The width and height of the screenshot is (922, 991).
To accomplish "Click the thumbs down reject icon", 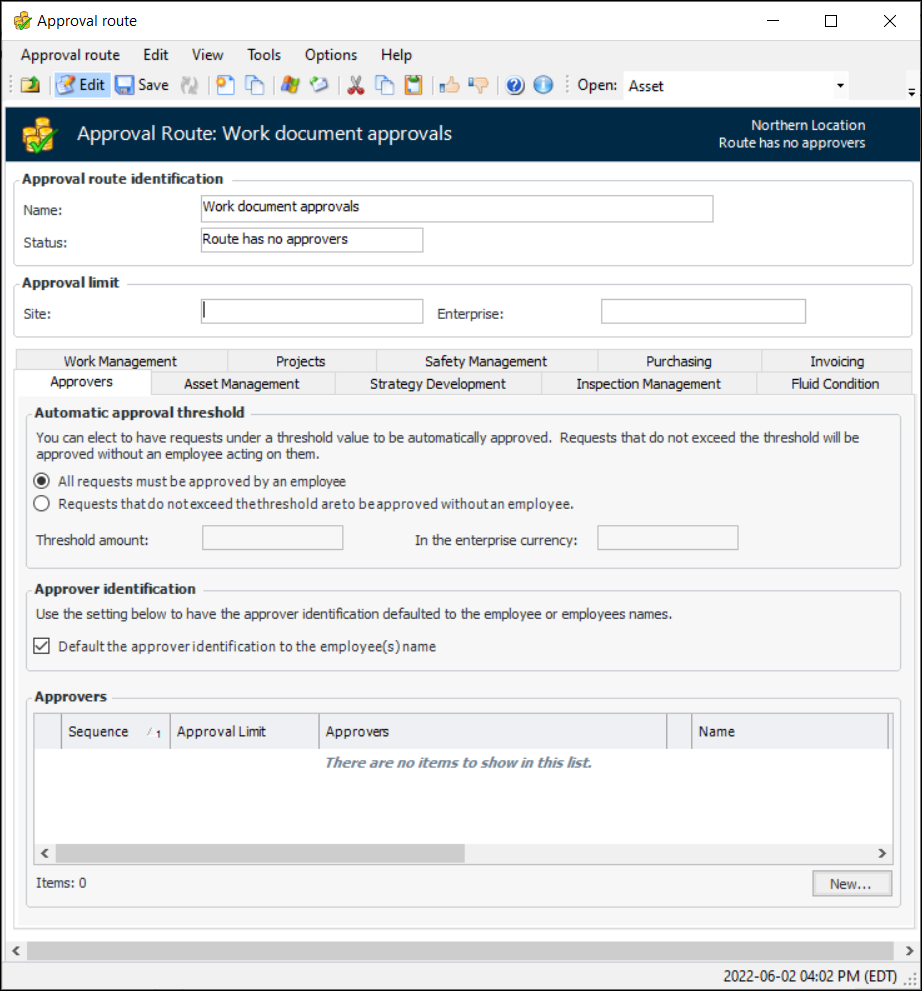I will tap(478, 85).
